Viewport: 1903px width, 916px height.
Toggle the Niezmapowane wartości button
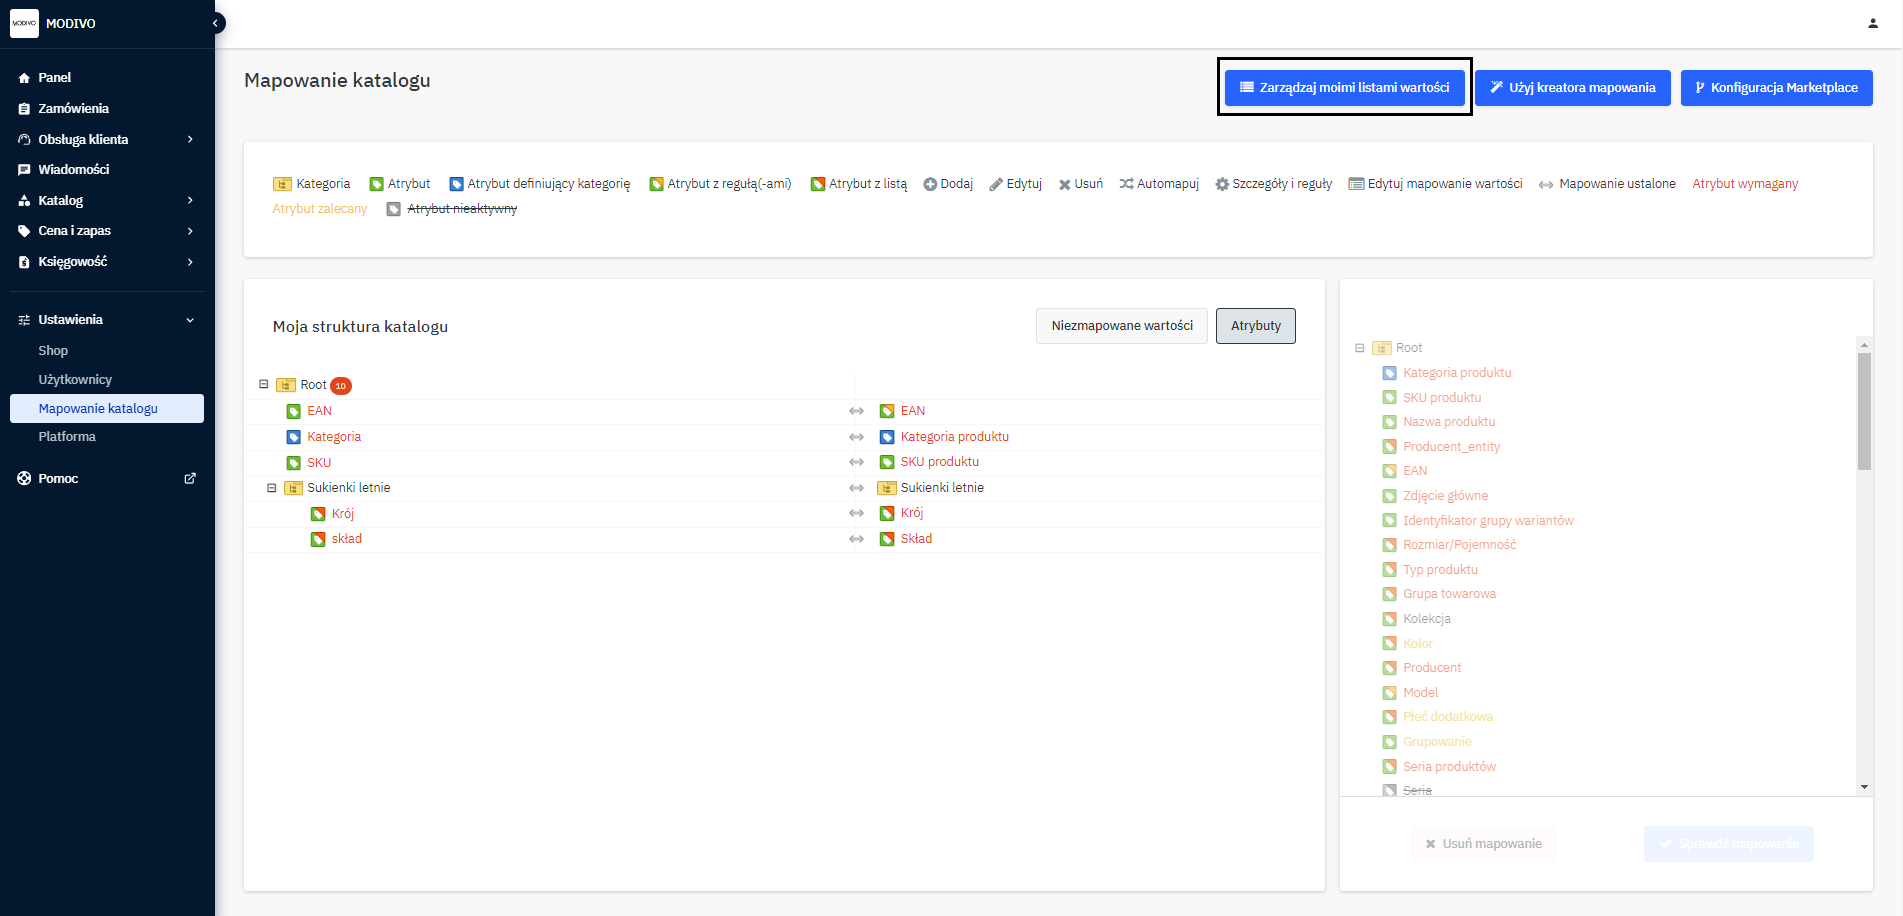[x=1121, y=326]
